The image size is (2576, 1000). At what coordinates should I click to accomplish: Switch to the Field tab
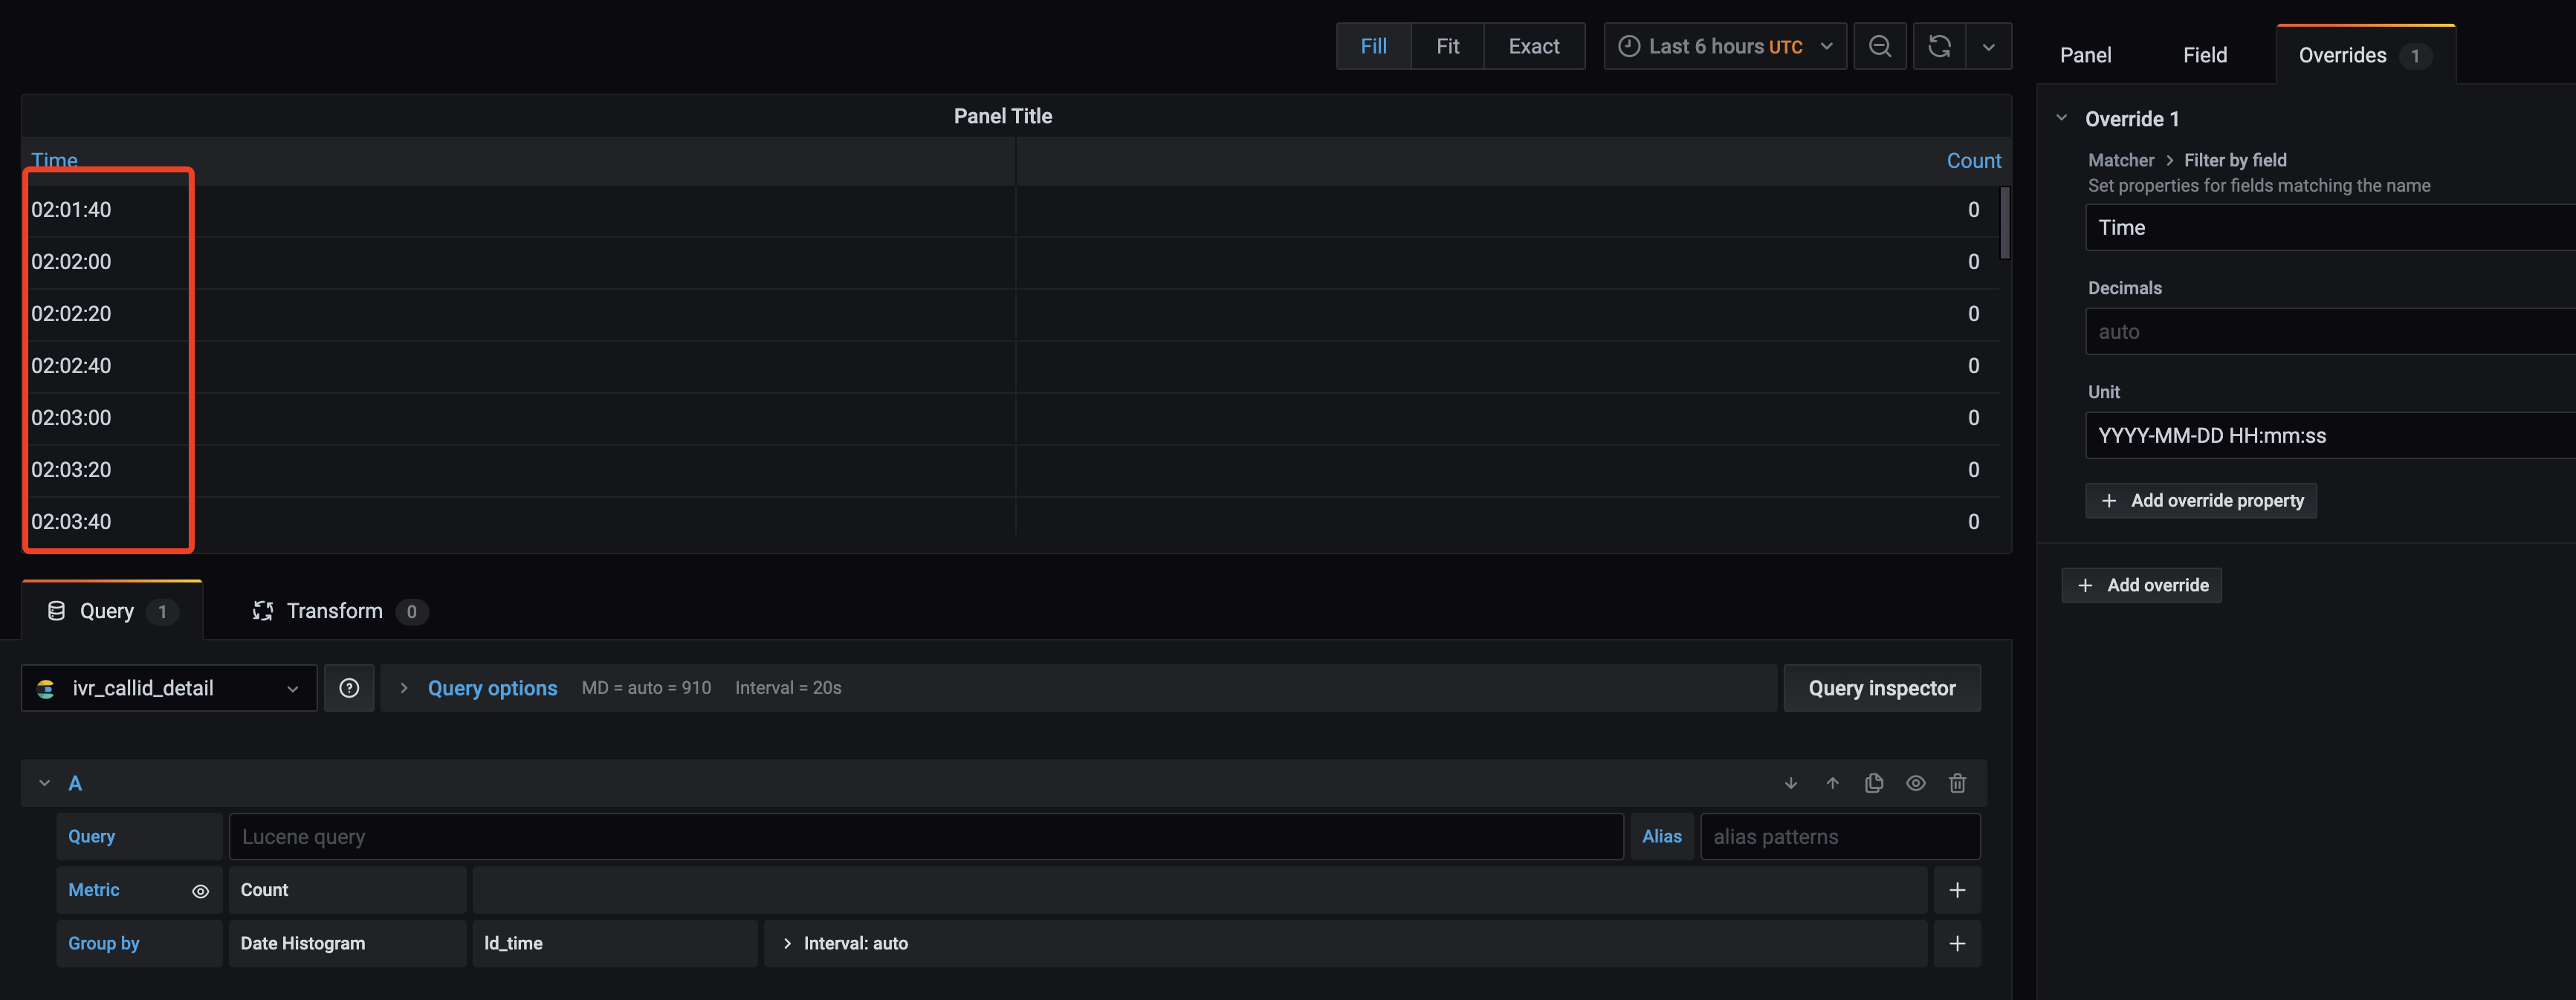pyautogui.click(x=2204, y=54)
